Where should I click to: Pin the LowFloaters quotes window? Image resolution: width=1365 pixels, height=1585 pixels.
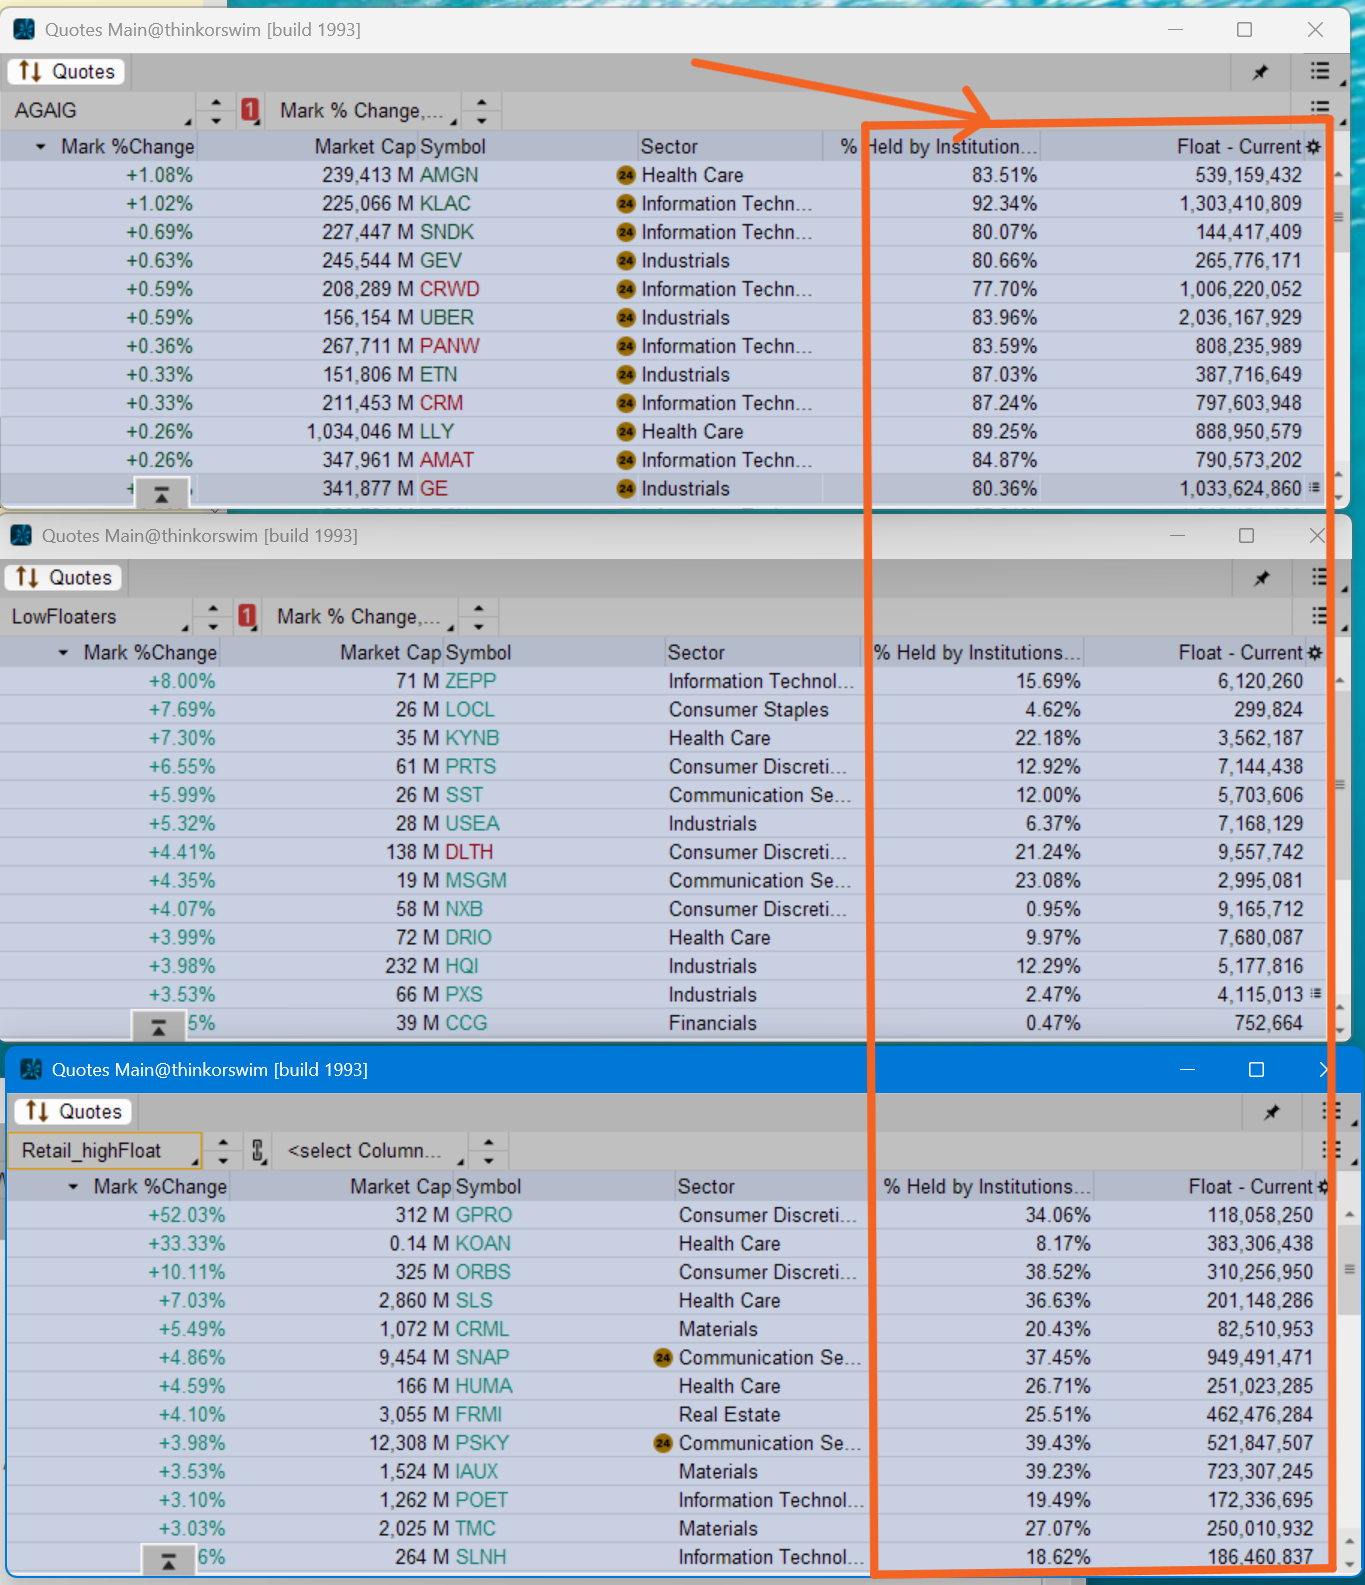click(1262, 578)
